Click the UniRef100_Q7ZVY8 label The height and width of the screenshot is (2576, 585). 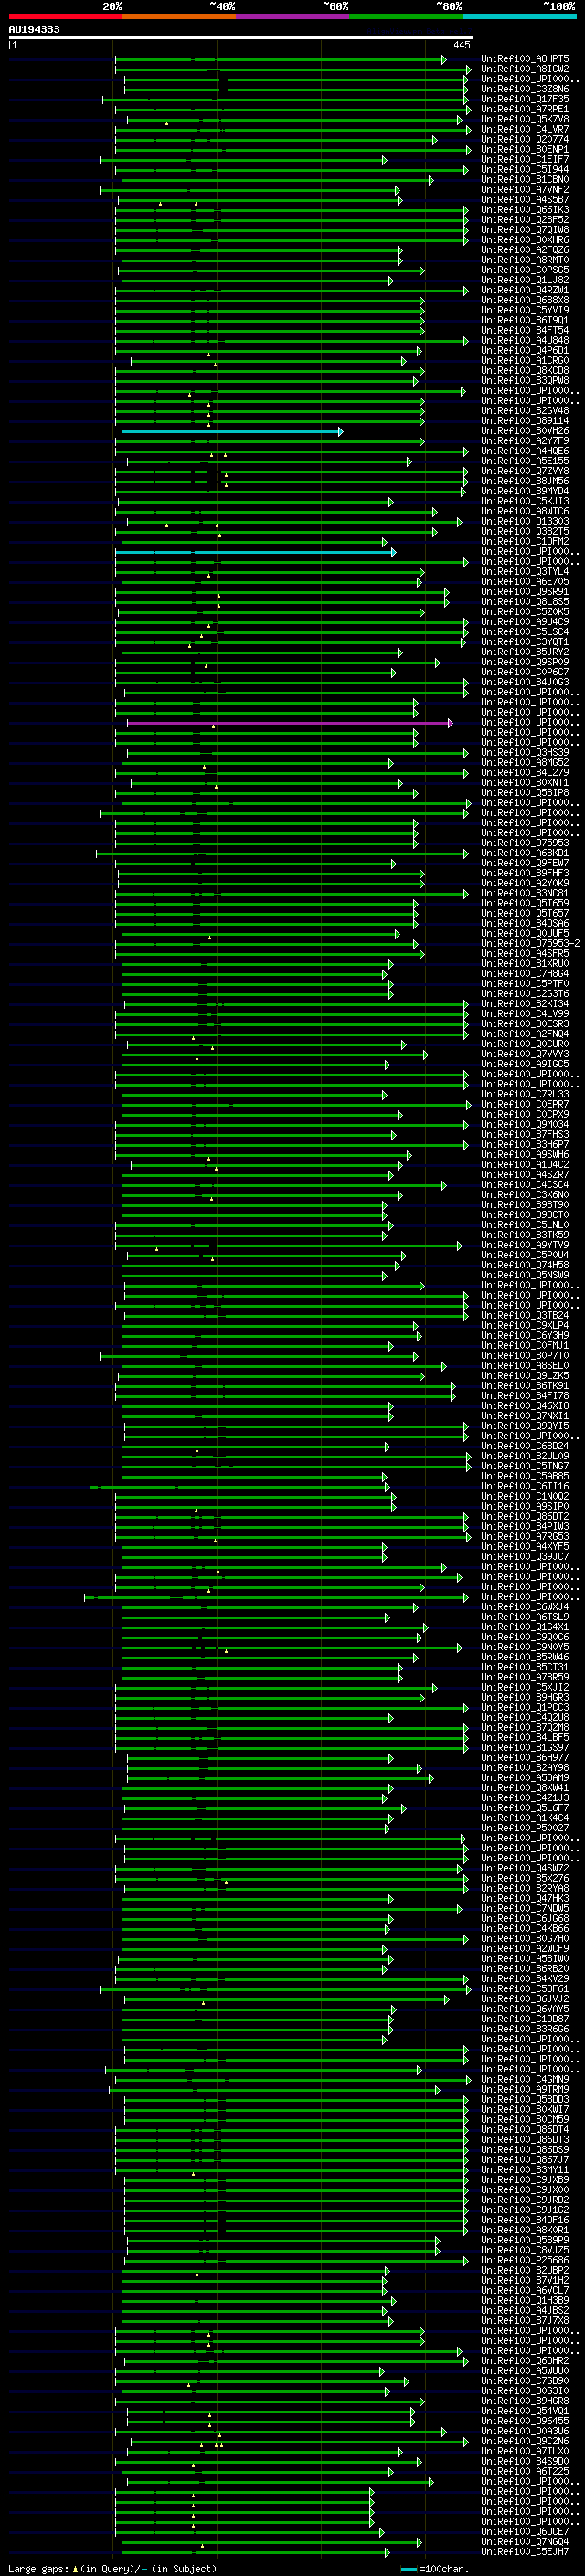point(525,471)
